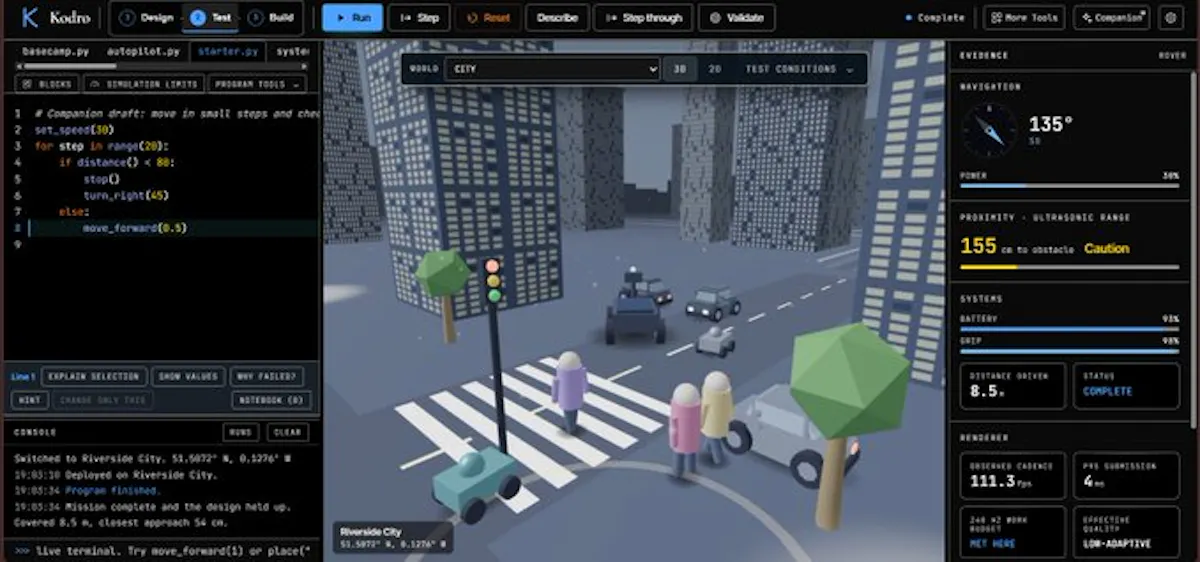Click the Validate button
This screenshot has width=1200, height=562.
(736, 17)
